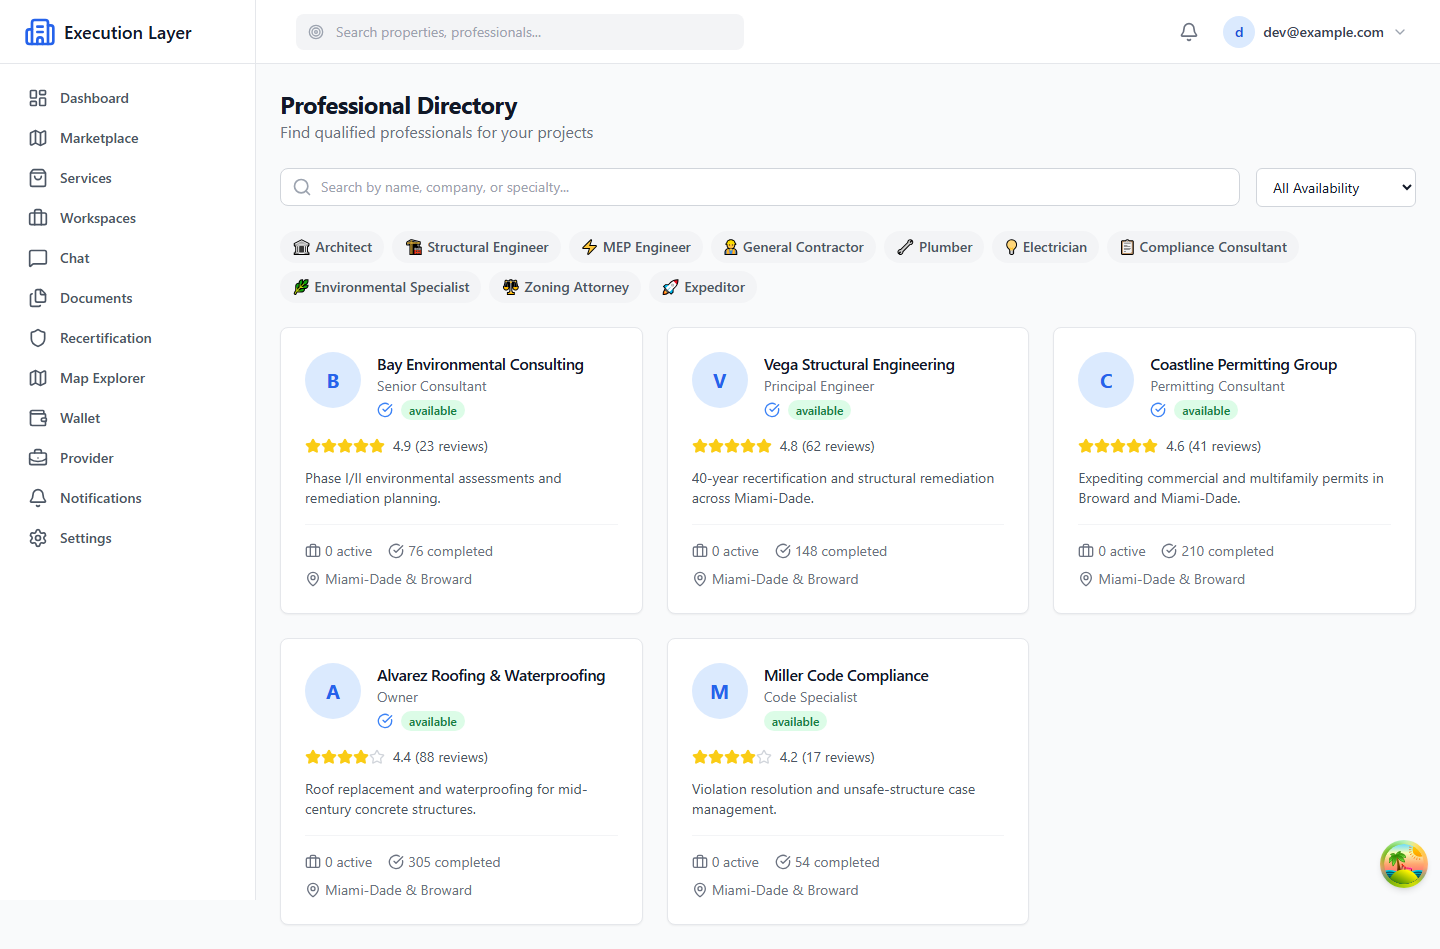Click the Marketplace map icon in sidebar
This screenshot has height=949, width=1440.
pos(38,138)
